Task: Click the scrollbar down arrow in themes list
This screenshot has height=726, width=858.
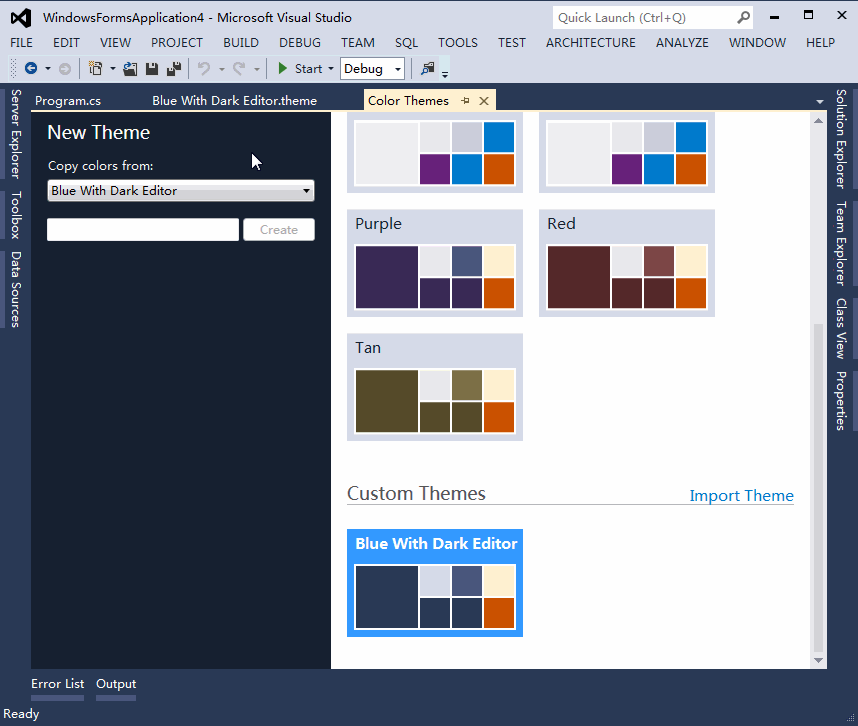Action: 819,660
